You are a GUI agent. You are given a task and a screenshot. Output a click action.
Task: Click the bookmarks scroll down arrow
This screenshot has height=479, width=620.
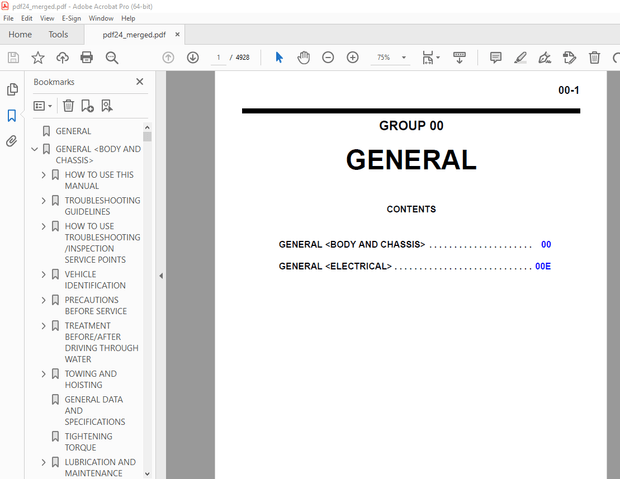click(x=147, y=473)
